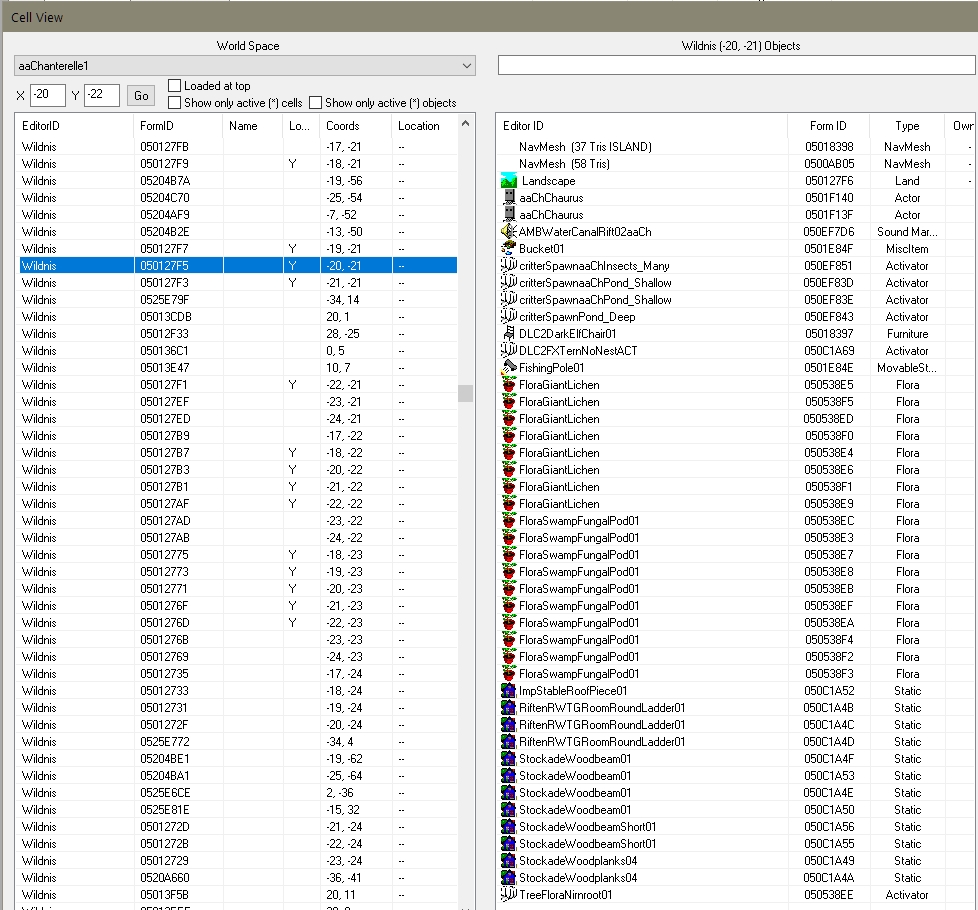Click the object filter text box
Image resolution: width=978 pixels, height=910 pixels.
tap(735, 65)
